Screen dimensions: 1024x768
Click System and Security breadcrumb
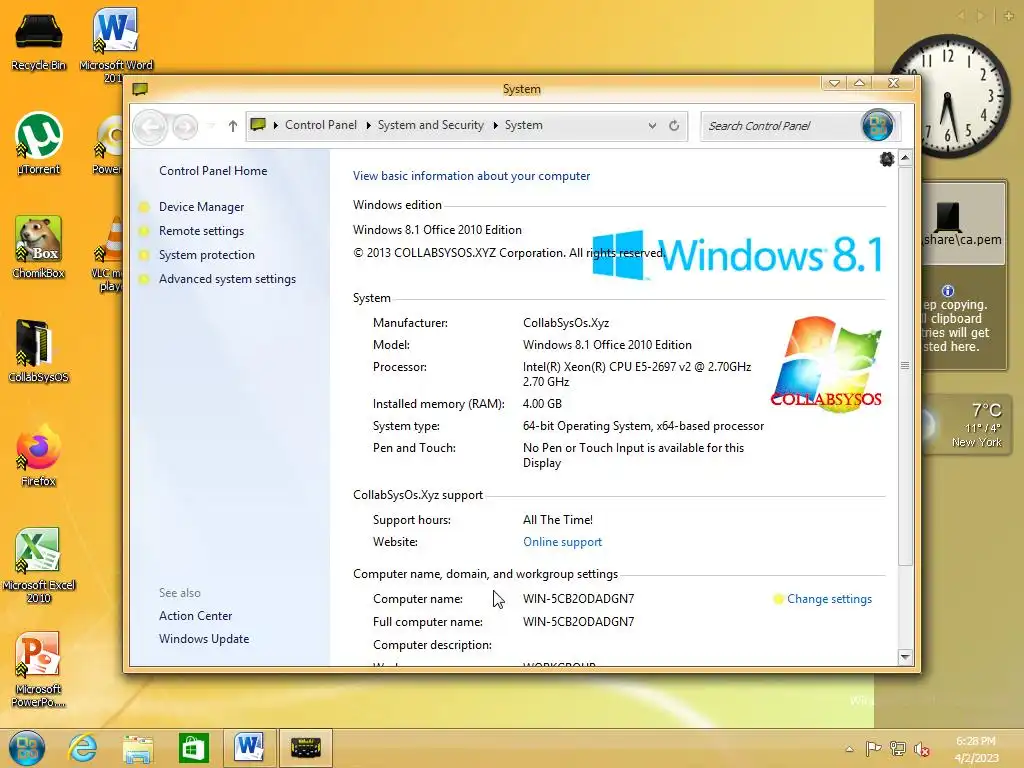pyautogui.click(x=430, y=125)
